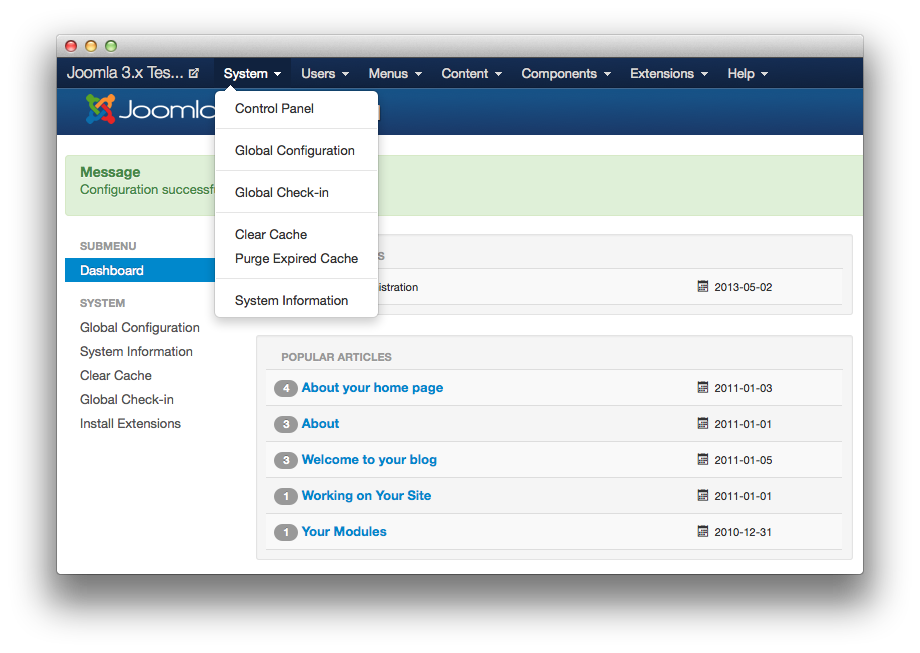
Task: Expand the Users dropdown menu
Action: click(325, 74)
